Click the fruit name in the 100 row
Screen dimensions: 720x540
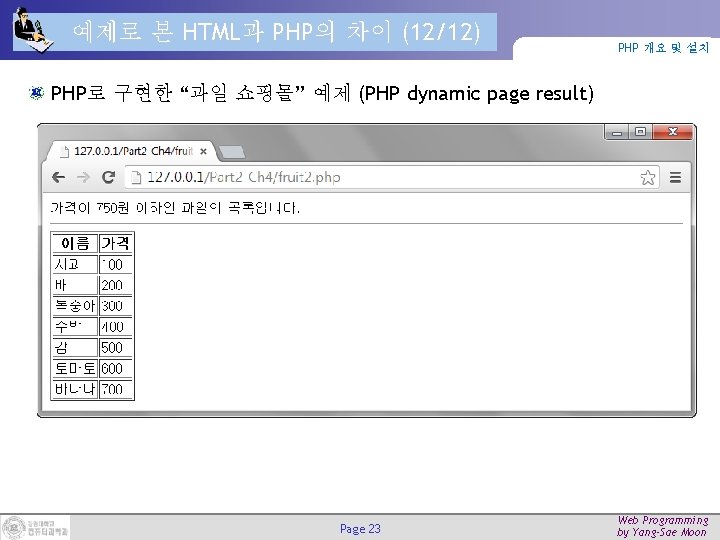click(x=75, y=264)
